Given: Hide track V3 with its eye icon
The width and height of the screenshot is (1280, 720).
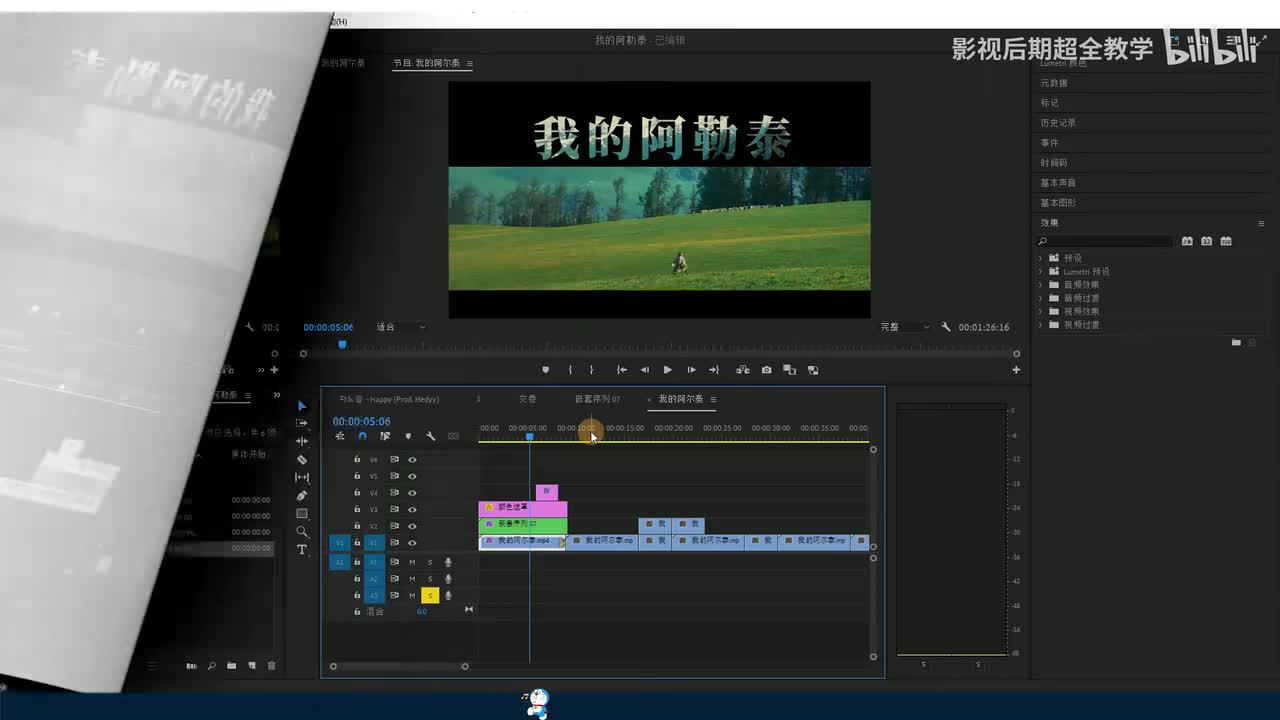Looking at the screenshot, I should 412,510.
